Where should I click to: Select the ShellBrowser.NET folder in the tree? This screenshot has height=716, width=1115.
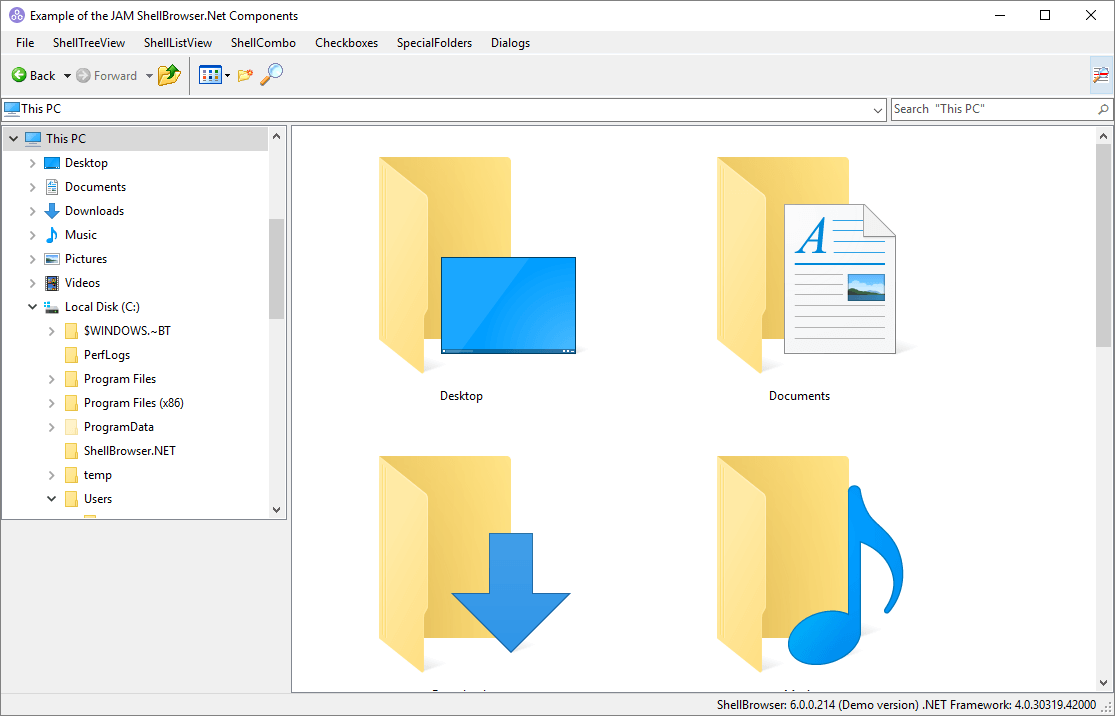[x=131, y=450]
